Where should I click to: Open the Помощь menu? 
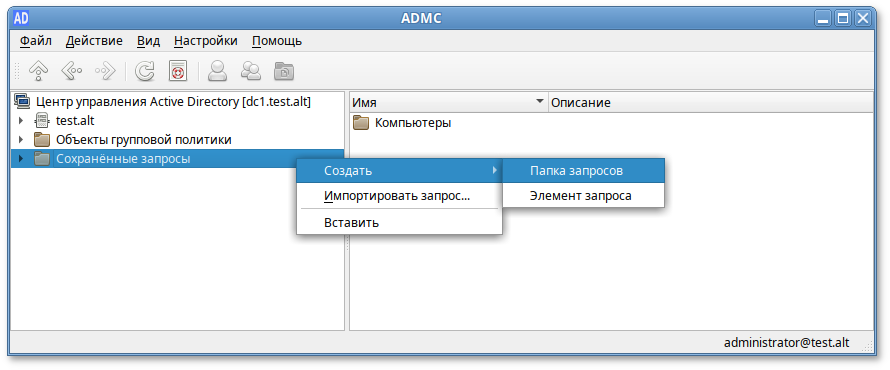(277, 41)
